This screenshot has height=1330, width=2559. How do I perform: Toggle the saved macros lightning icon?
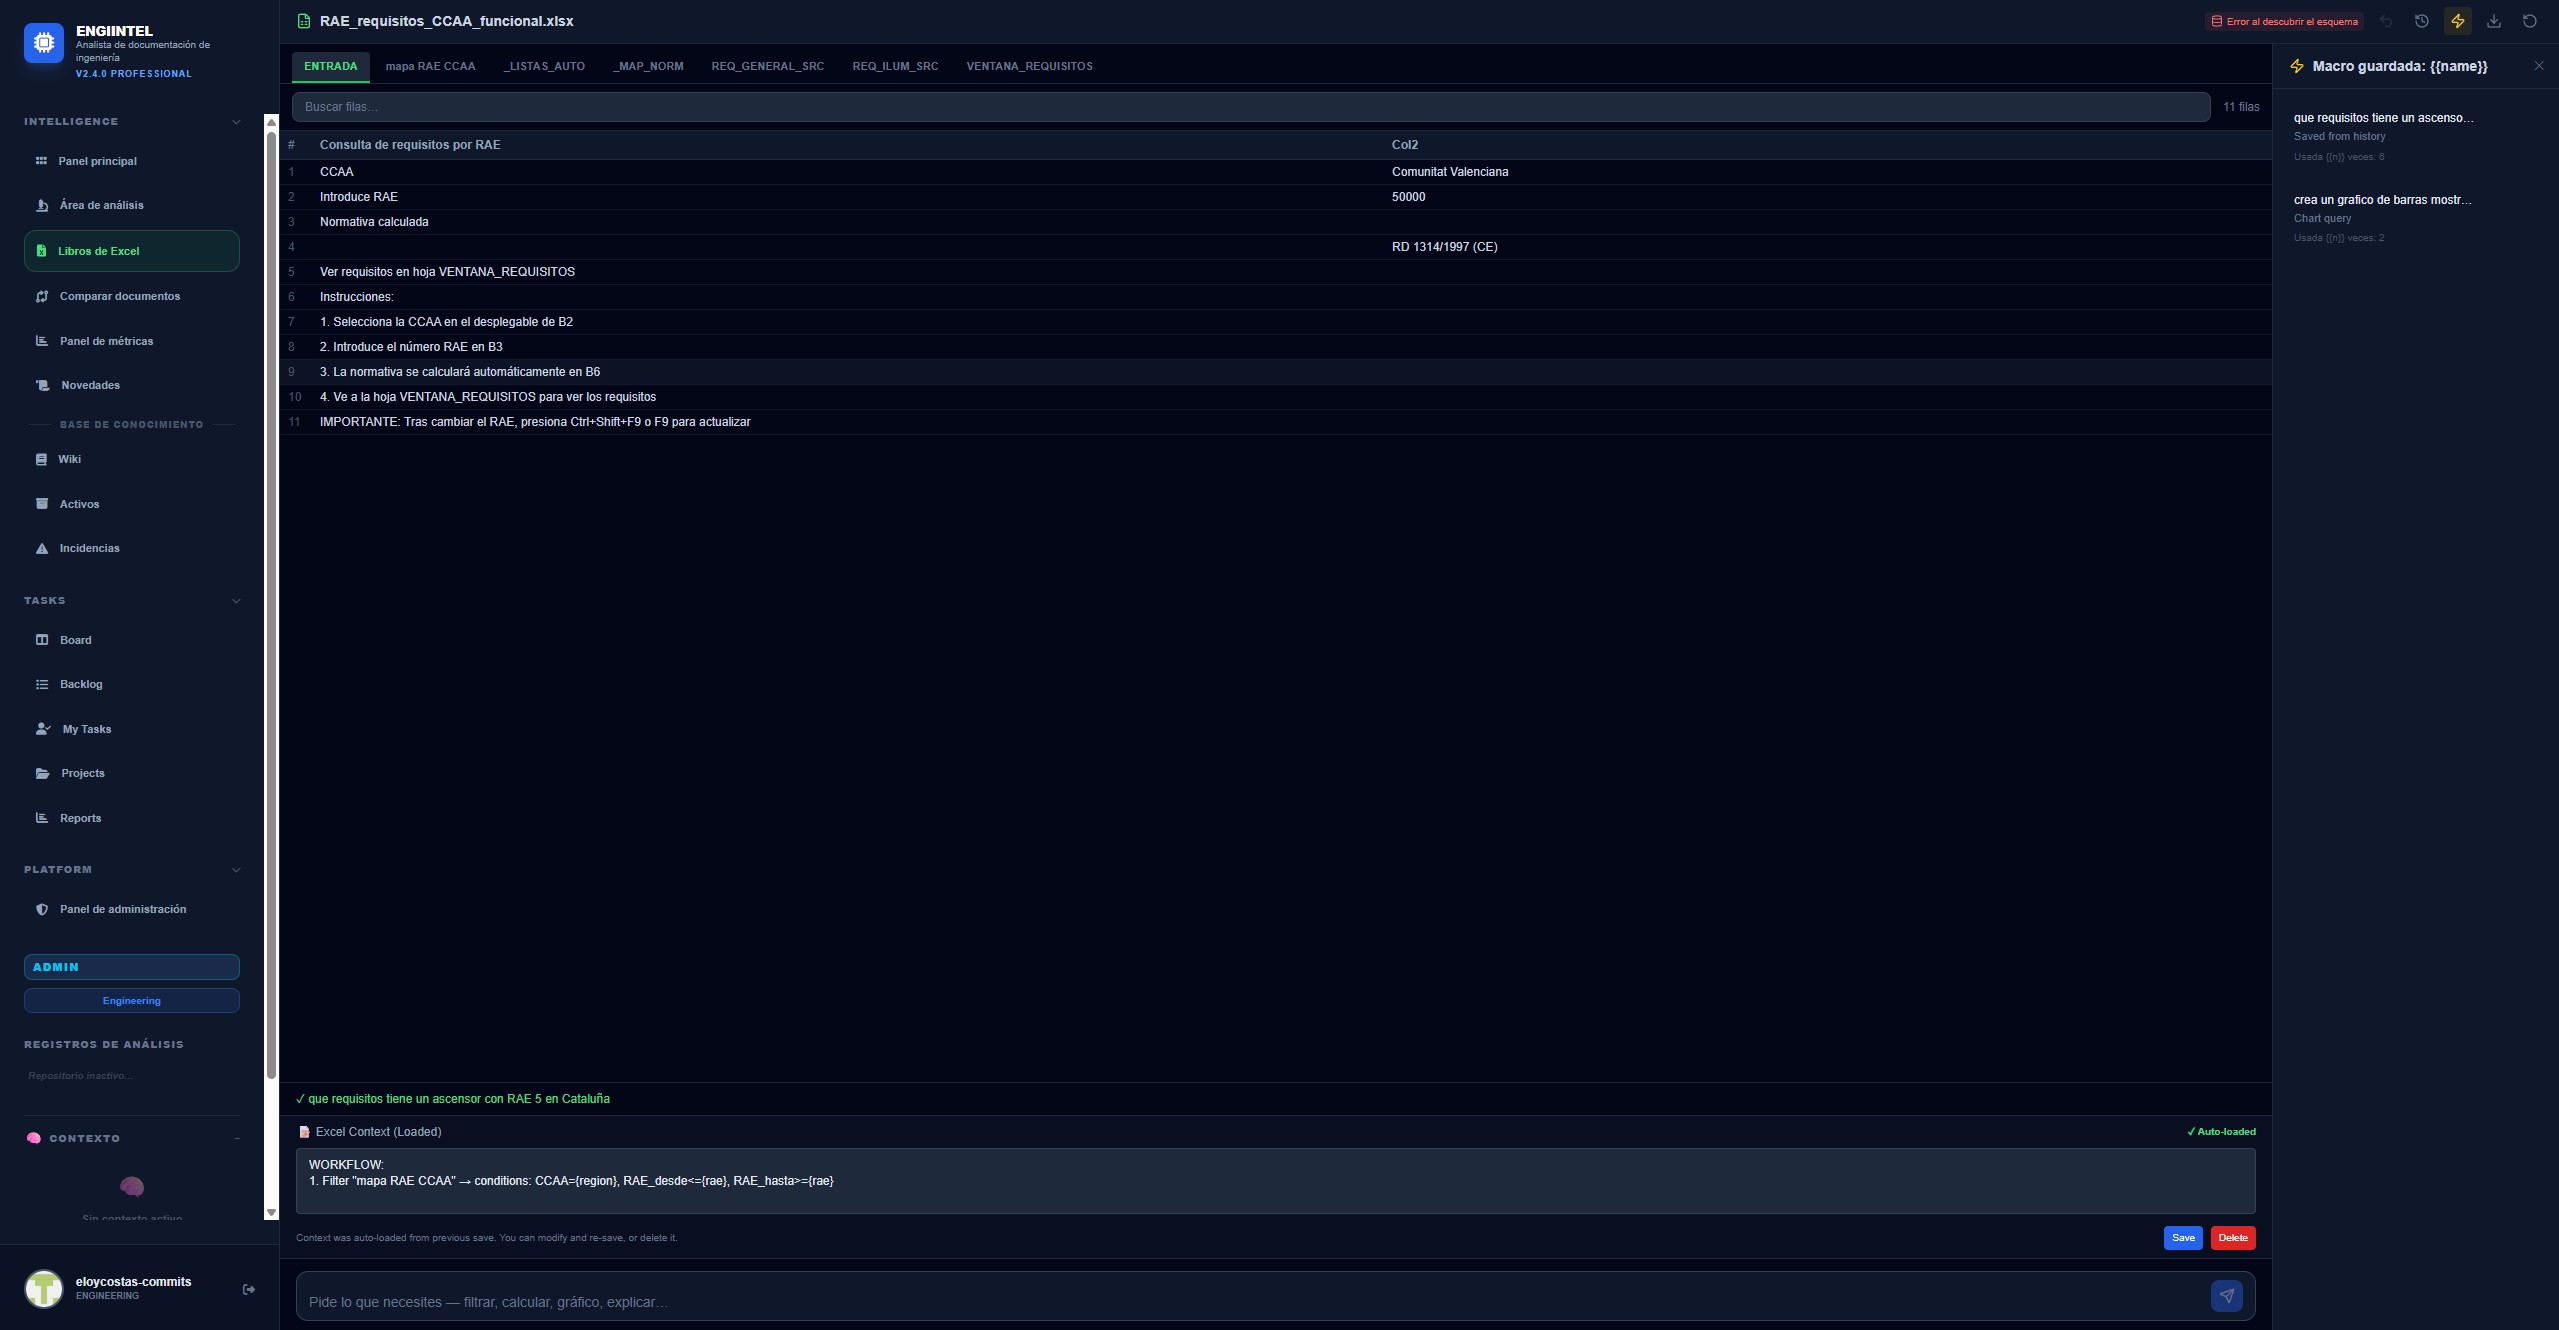pos(2458,21)
